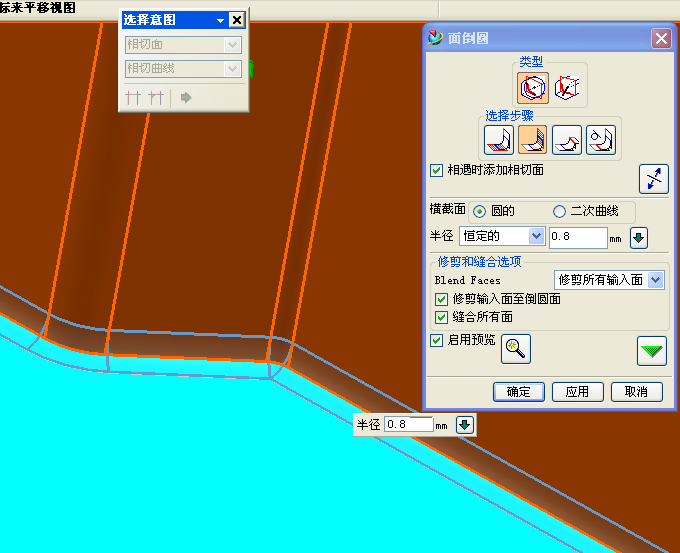The image size is (680, 553).
Task: Click the second chain icon in Selection Intent
Action: click(156, 98)
